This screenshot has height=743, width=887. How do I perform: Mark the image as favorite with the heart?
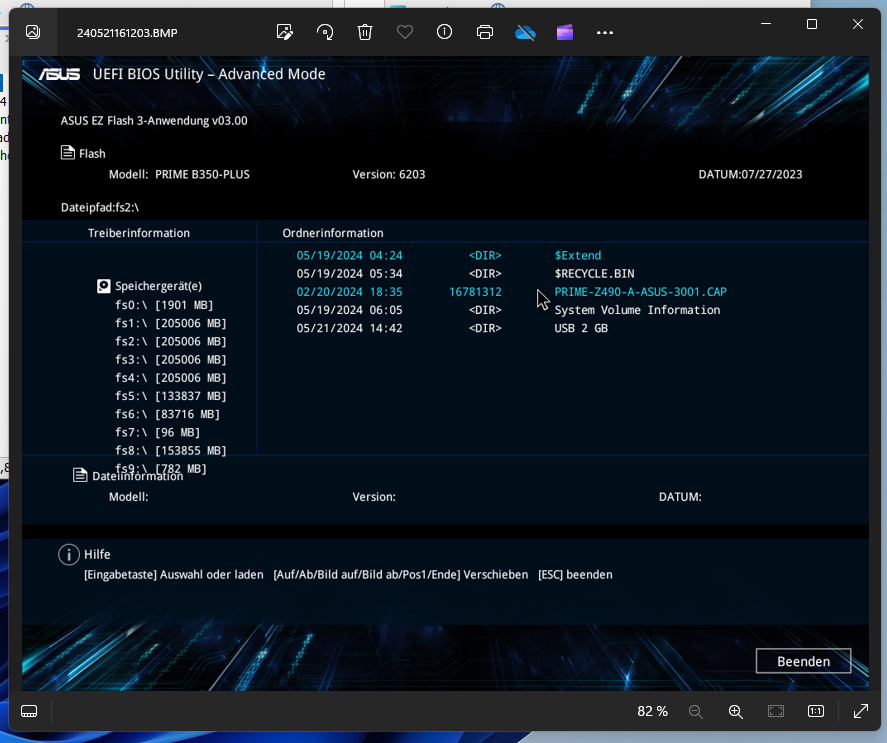pyautogui.click(x=404, y=32)
